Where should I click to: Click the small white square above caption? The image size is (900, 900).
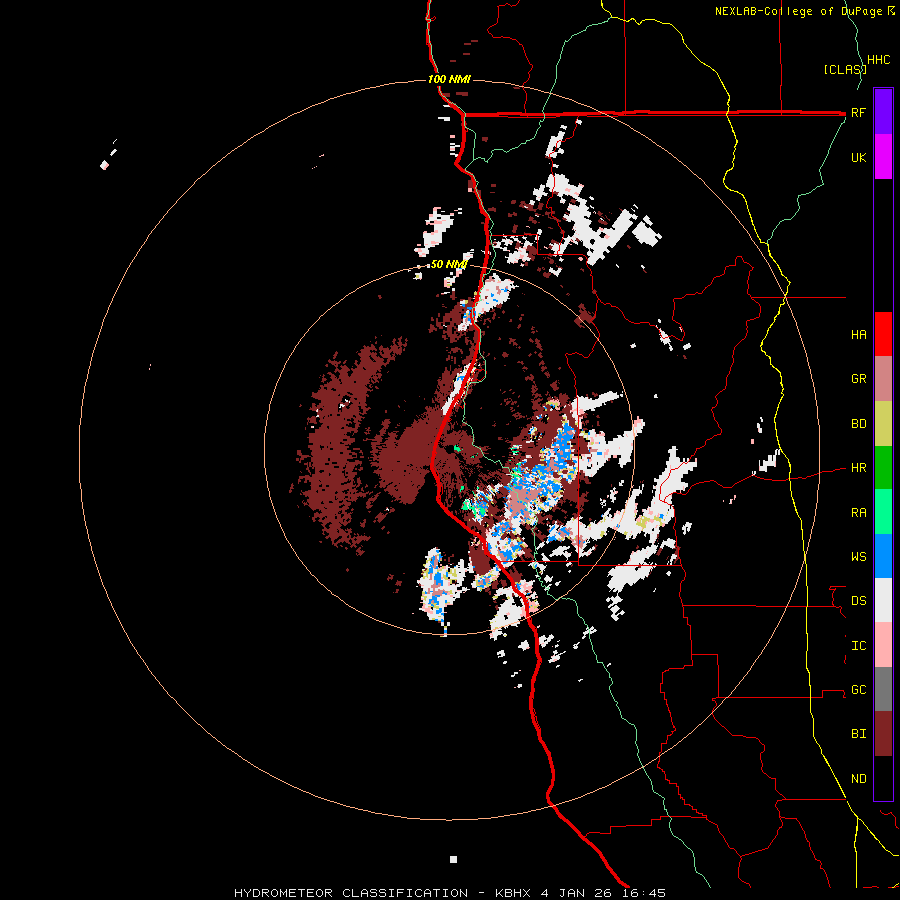pyautogui.click(x=453, y=859)
